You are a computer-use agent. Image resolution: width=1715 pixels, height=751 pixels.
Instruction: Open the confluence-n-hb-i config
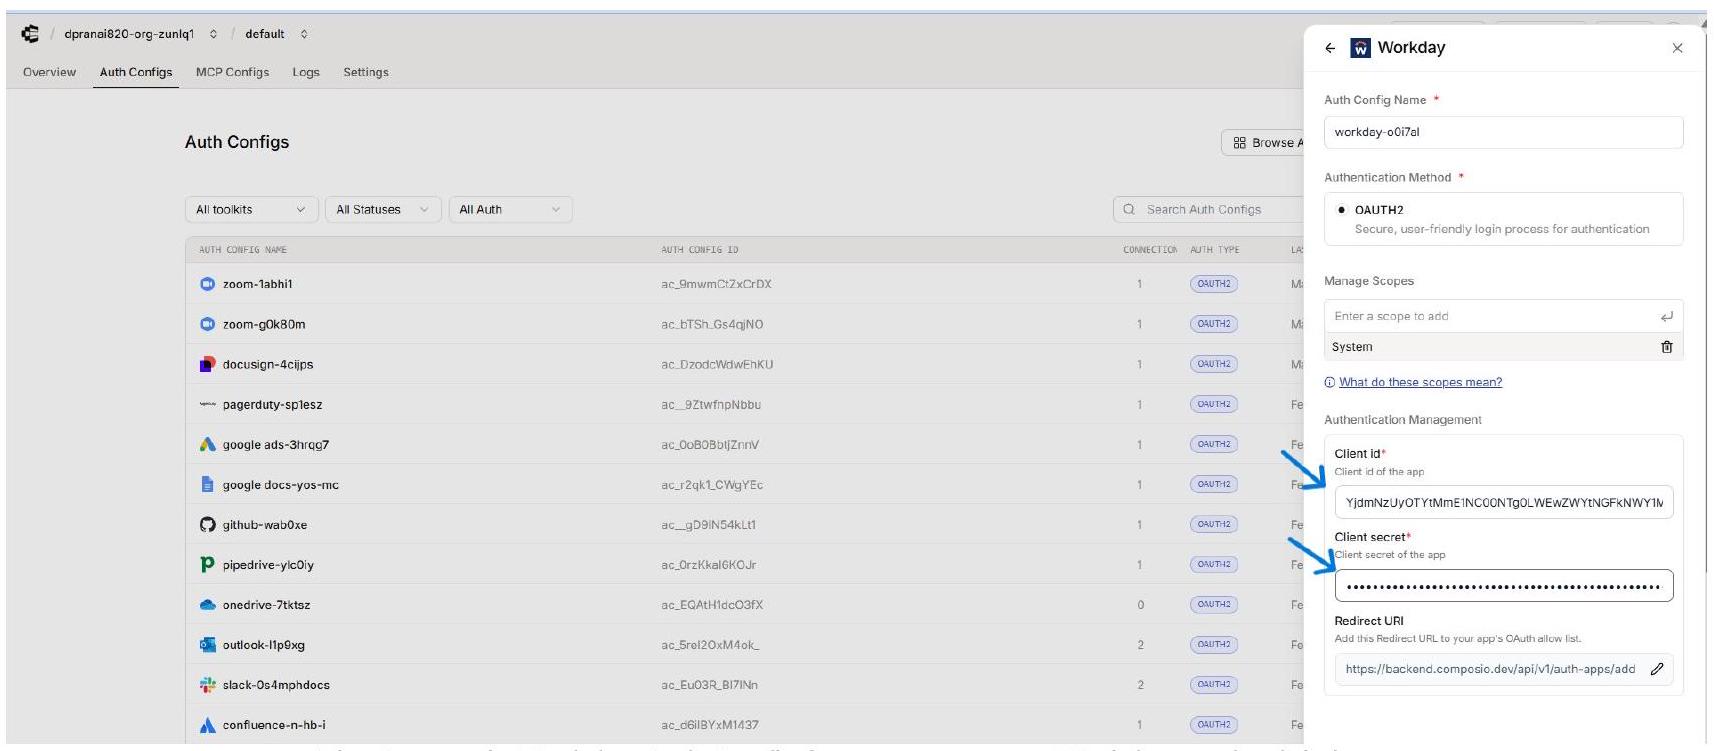[x=273, y=725]
